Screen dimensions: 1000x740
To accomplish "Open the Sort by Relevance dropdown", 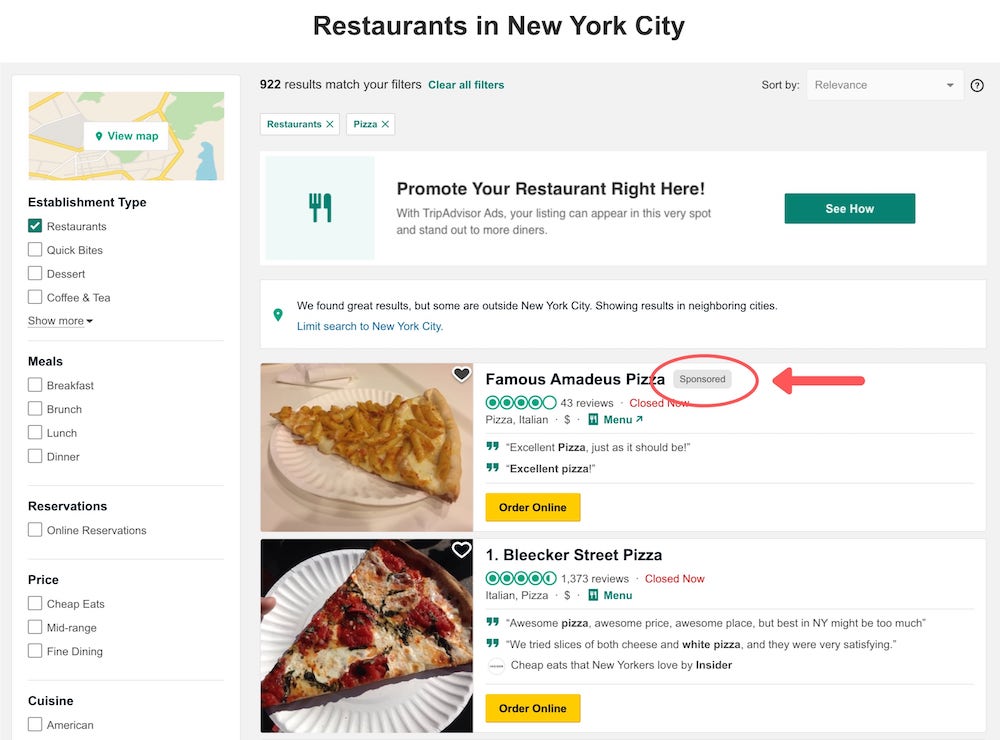I will (x=885, y=85).
